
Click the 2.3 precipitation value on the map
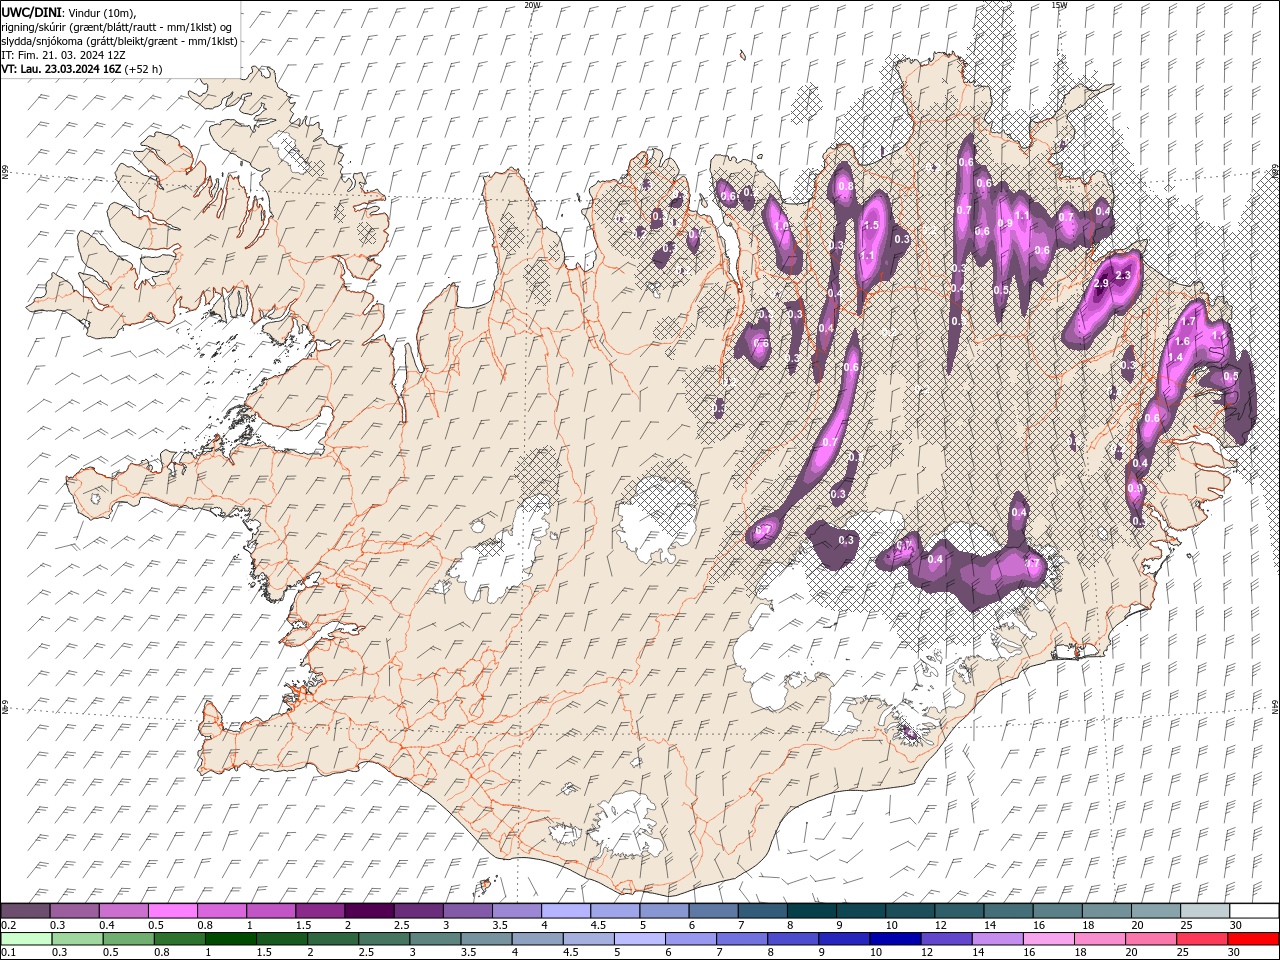pos(1122,275)
